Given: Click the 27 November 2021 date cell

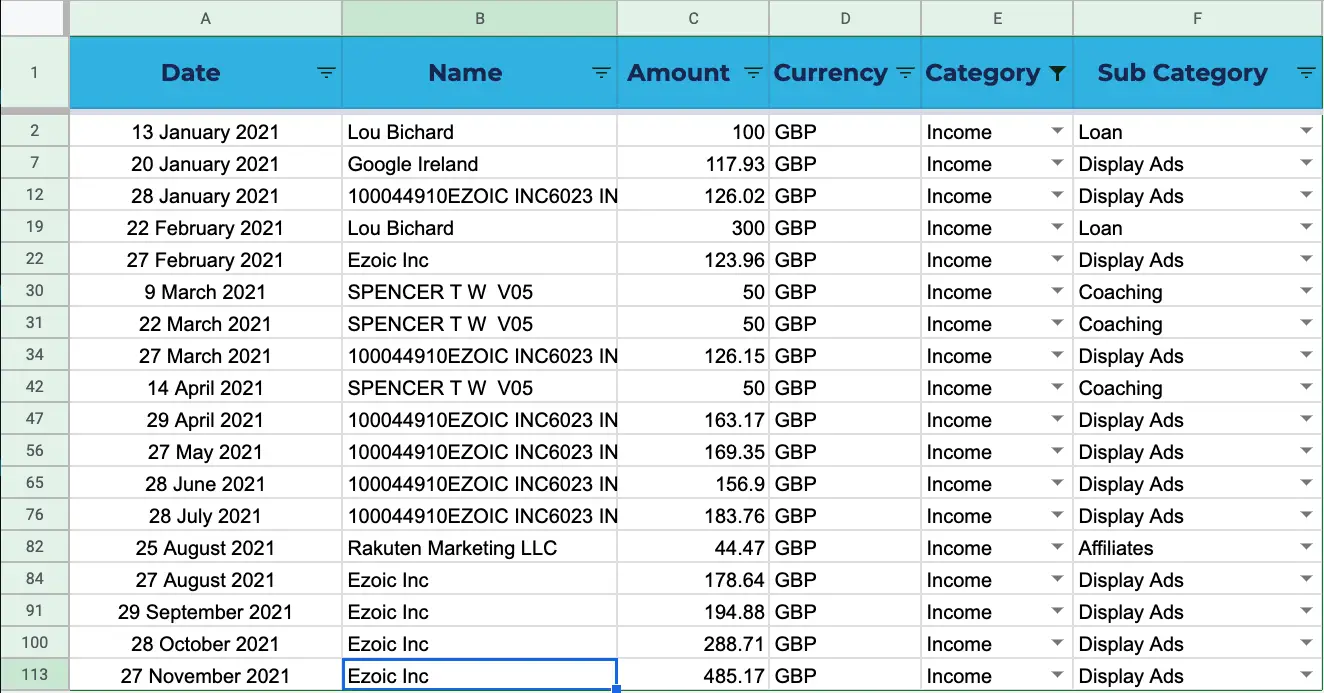Looking at the screenshot, I should click(205, 675).
